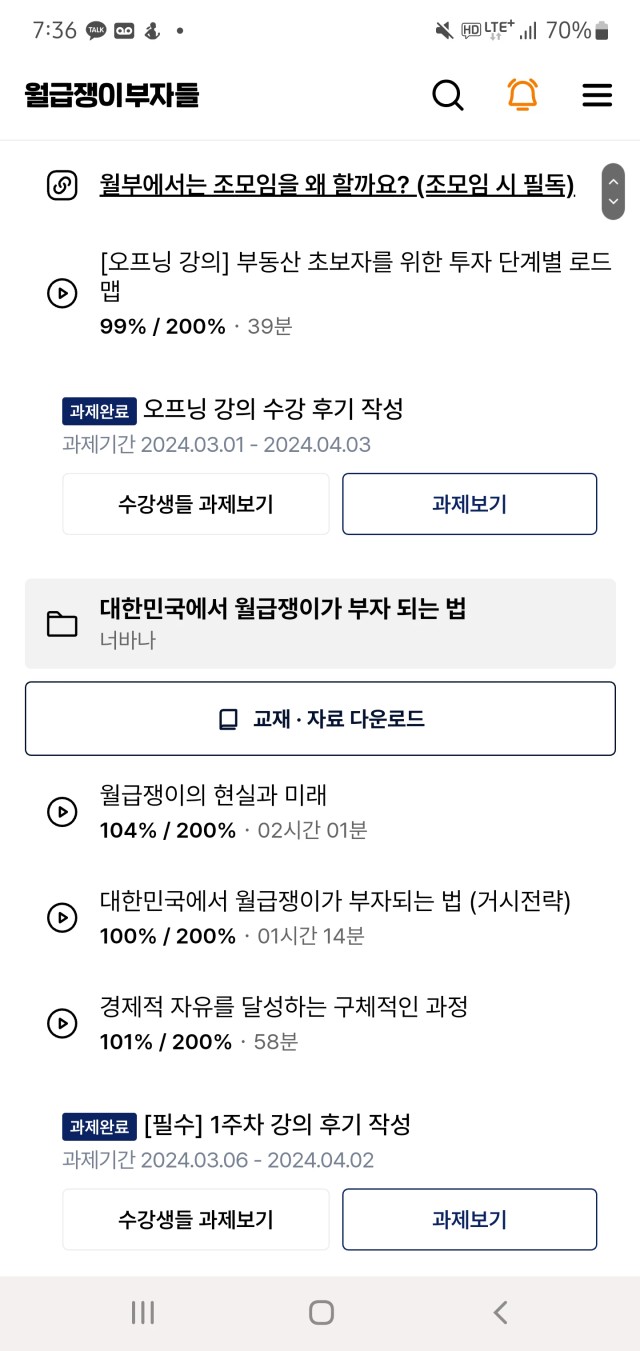Play 경제적 자유를 달성하는 lecture
This screenshot has height=1351, width=640.
(62, 1024)
